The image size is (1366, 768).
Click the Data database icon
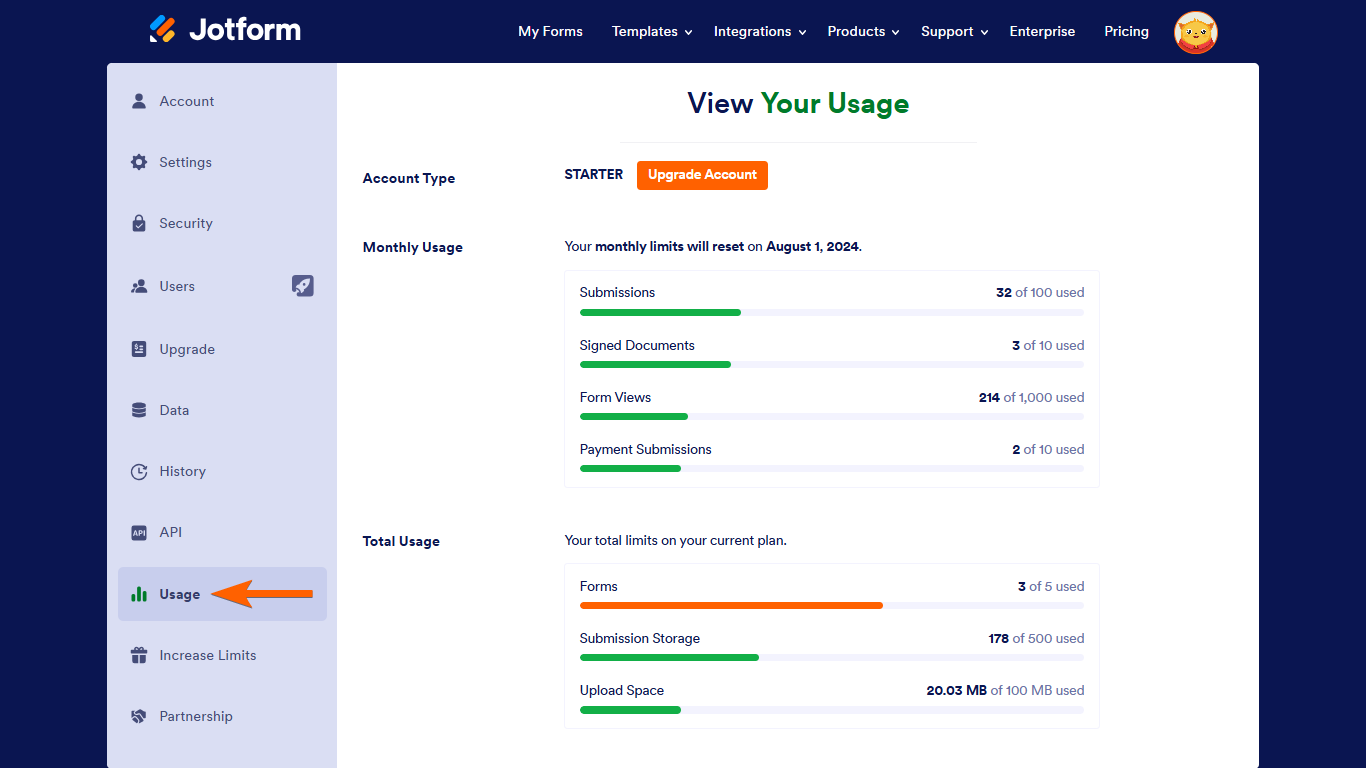click(139, 410)
